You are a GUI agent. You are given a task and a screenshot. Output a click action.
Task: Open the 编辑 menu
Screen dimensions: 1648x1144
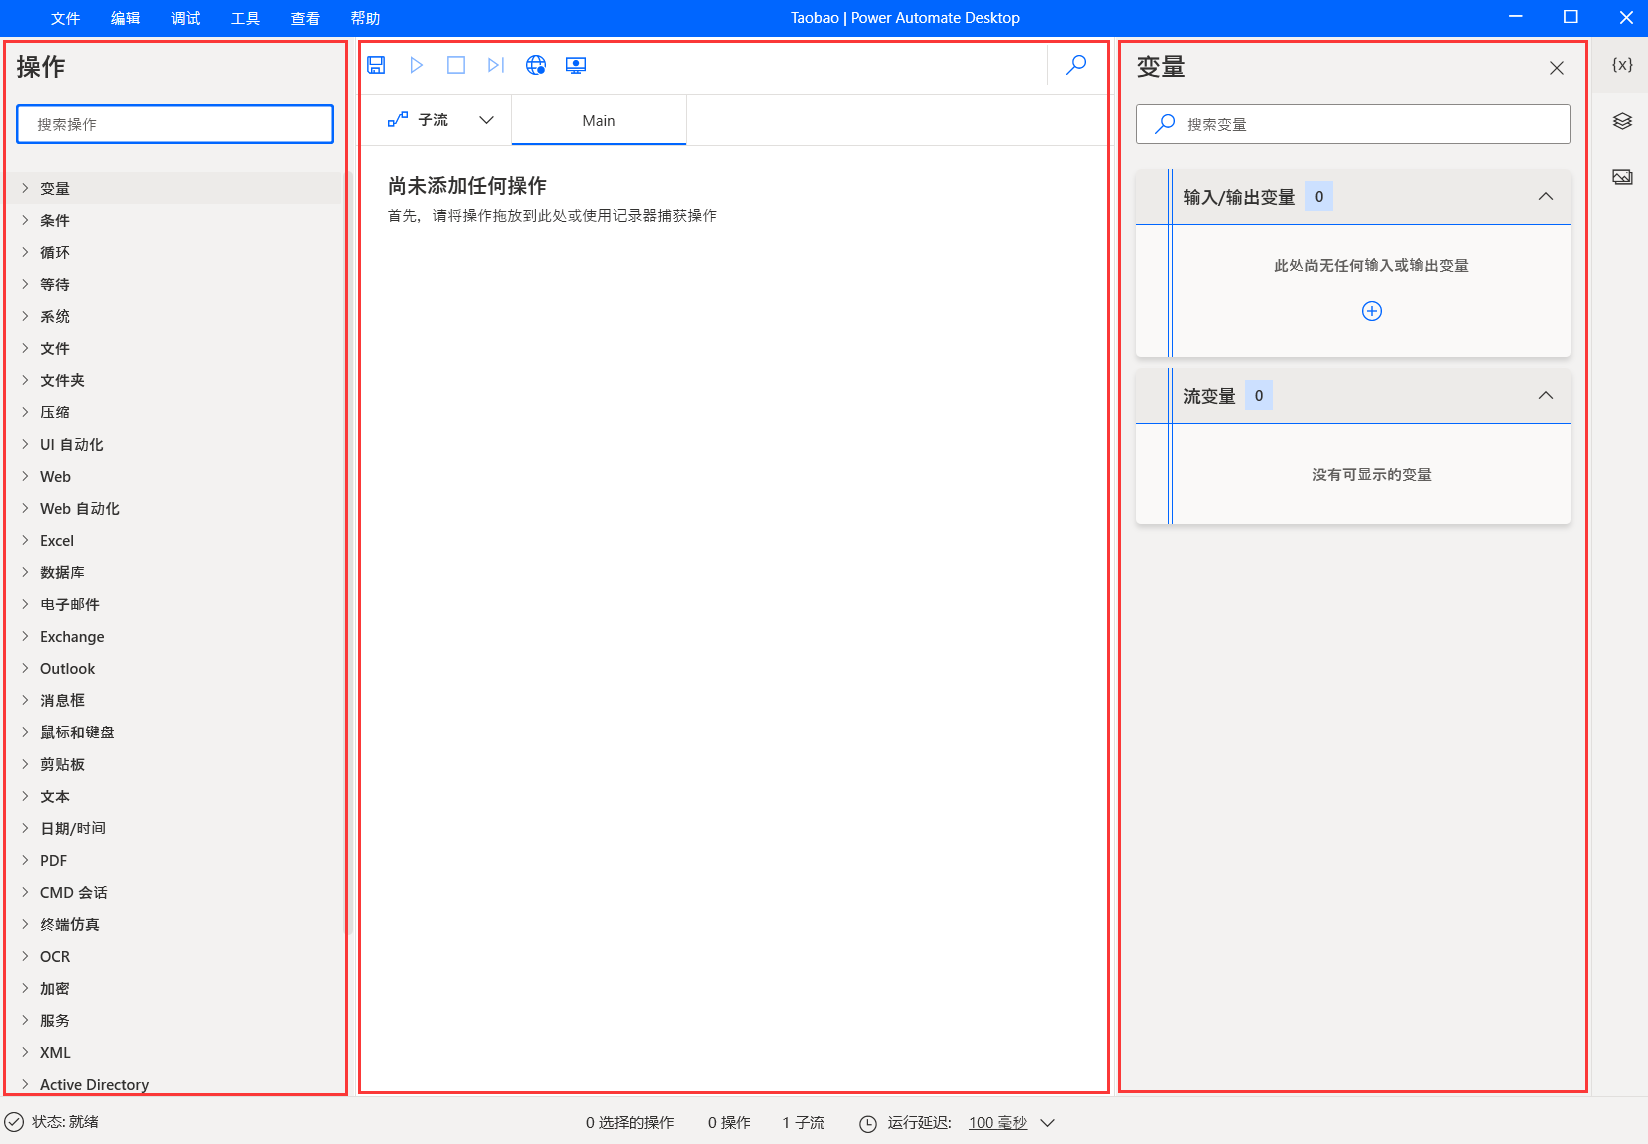click(125, 18)
